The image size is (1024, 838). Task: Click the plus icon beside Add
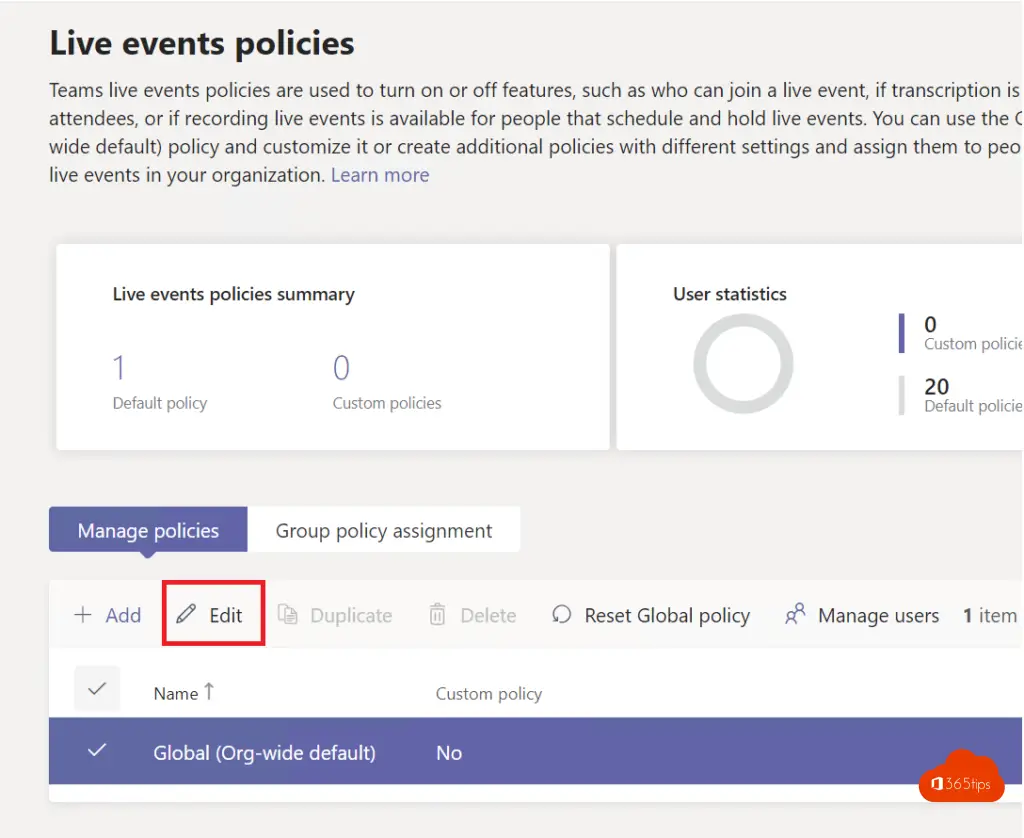tap(83, 615)
